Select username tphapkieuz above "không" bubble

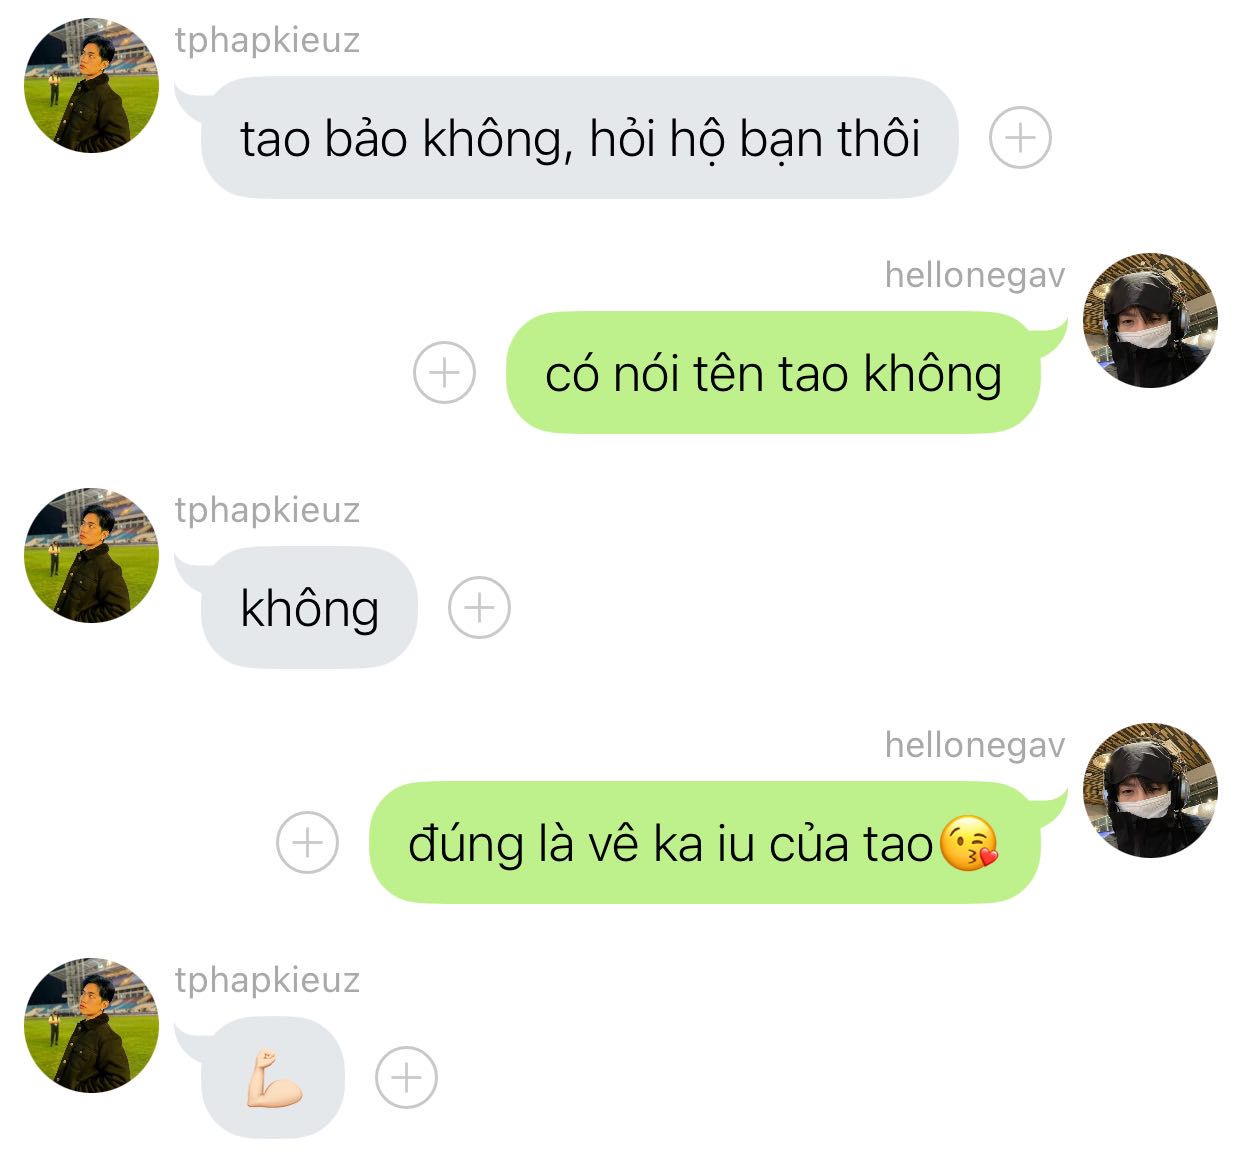(267, 511)
